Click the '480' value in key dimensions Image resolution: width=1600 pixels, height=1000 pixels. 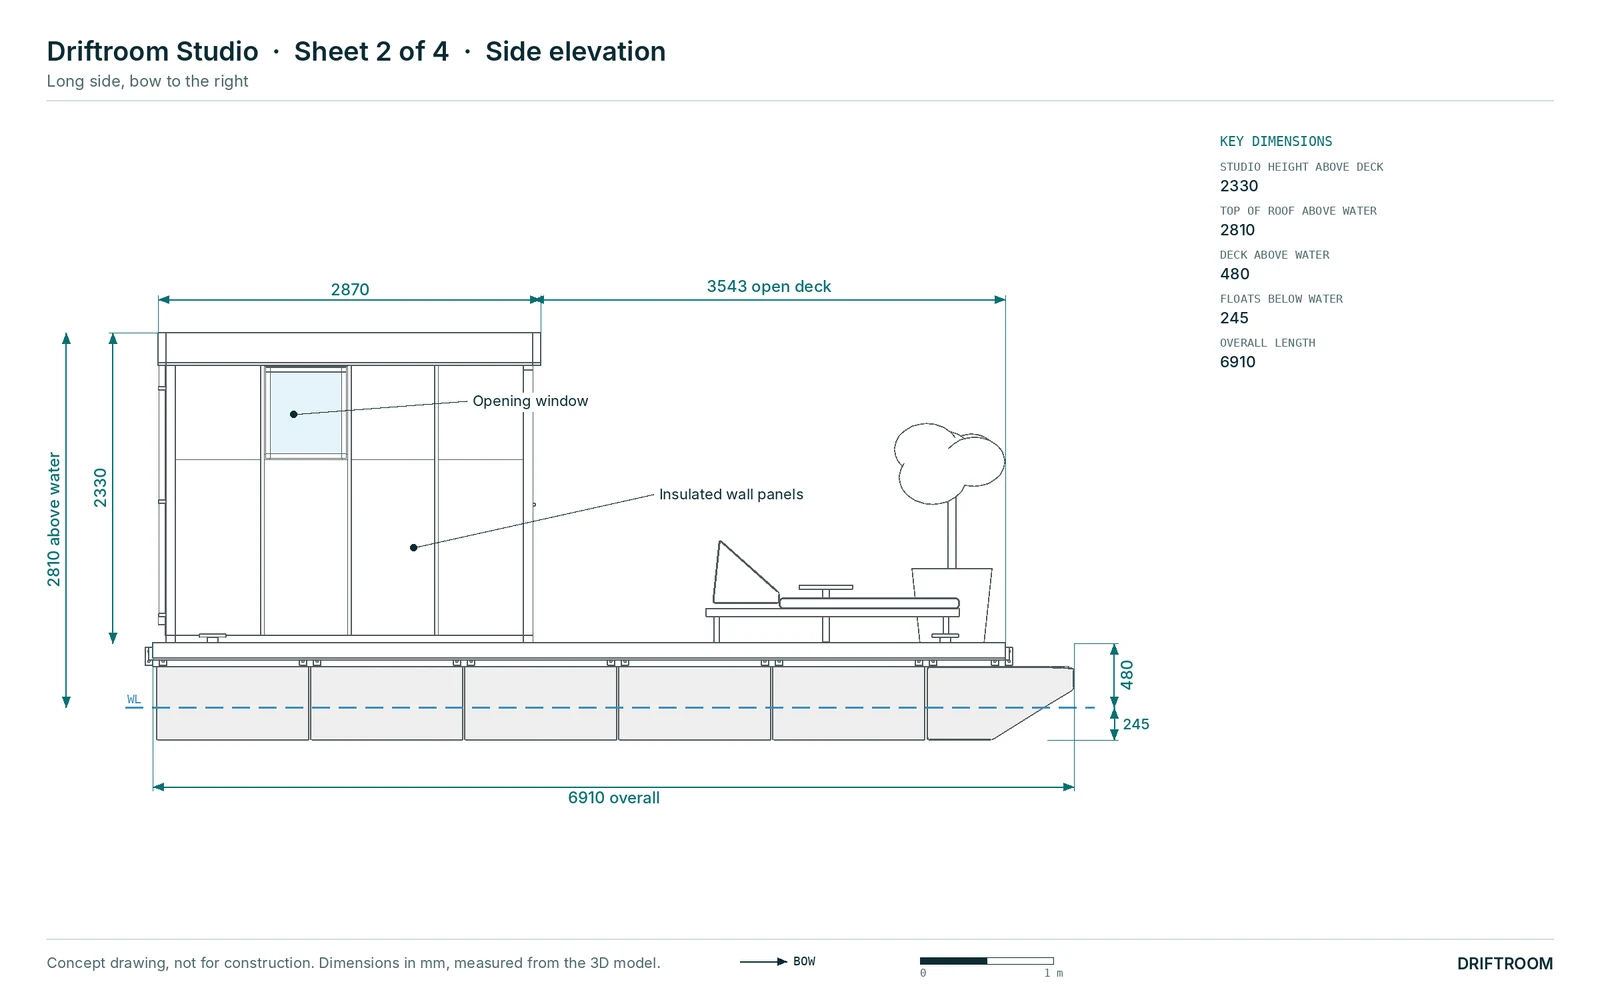pyautogui.click(x=1234, y=274)
